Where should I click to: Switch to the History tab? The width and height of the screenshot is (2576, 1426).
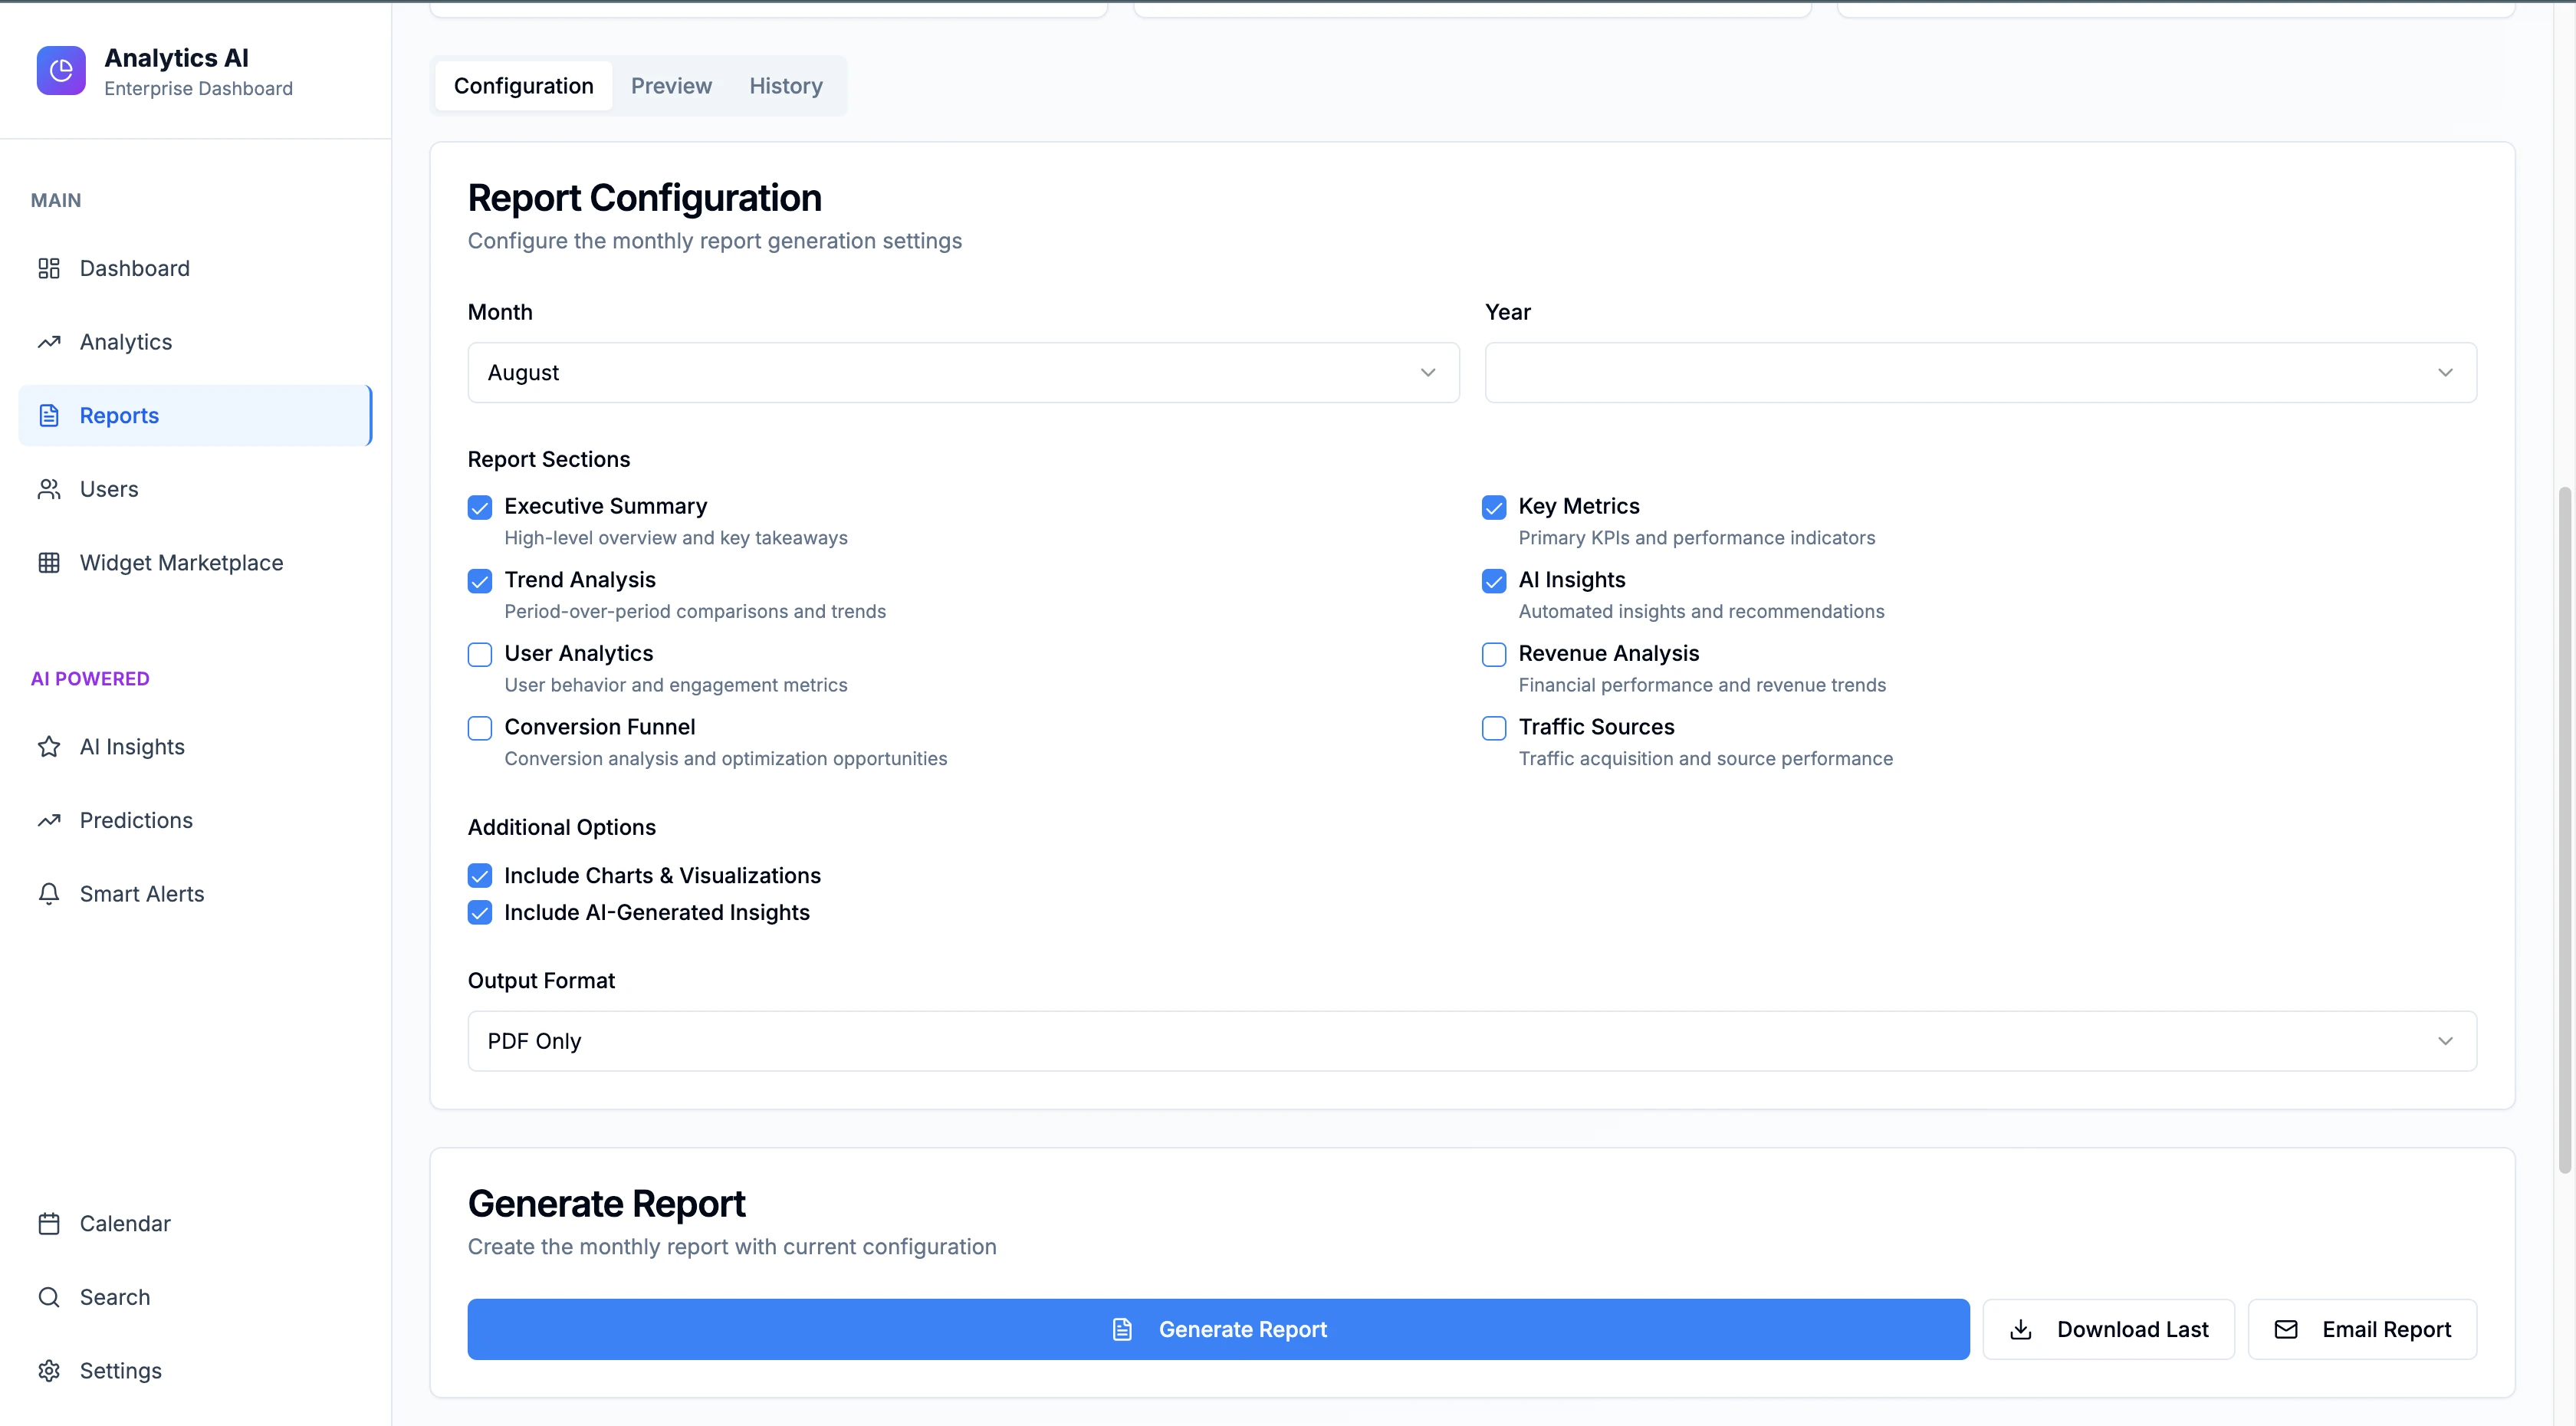(x=786, y=86)
